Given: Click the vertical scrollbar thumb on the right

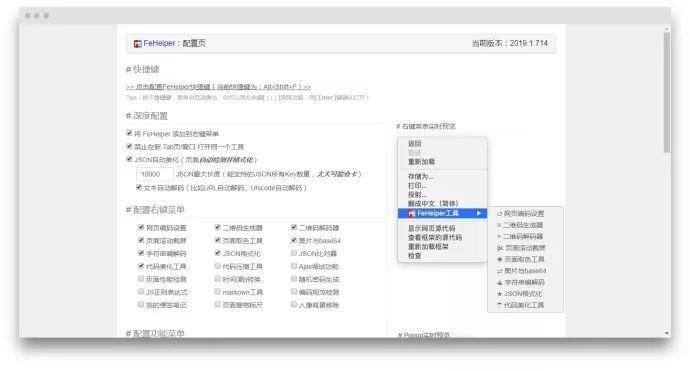Looking at the screenshot, I should pos(667,92).
